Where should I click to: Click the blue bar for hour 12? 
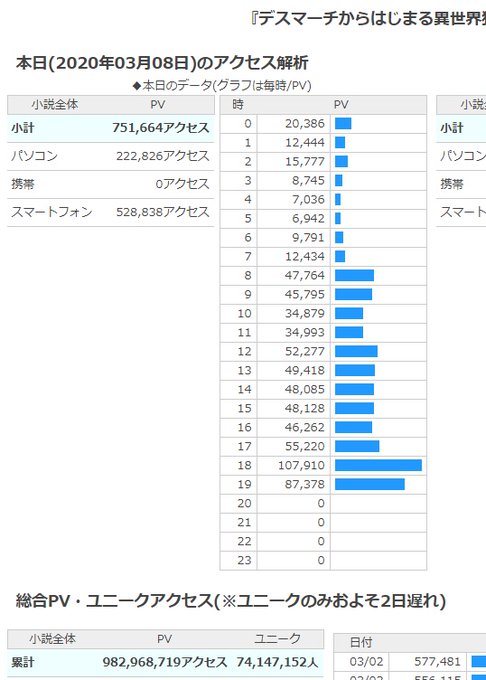356,351
